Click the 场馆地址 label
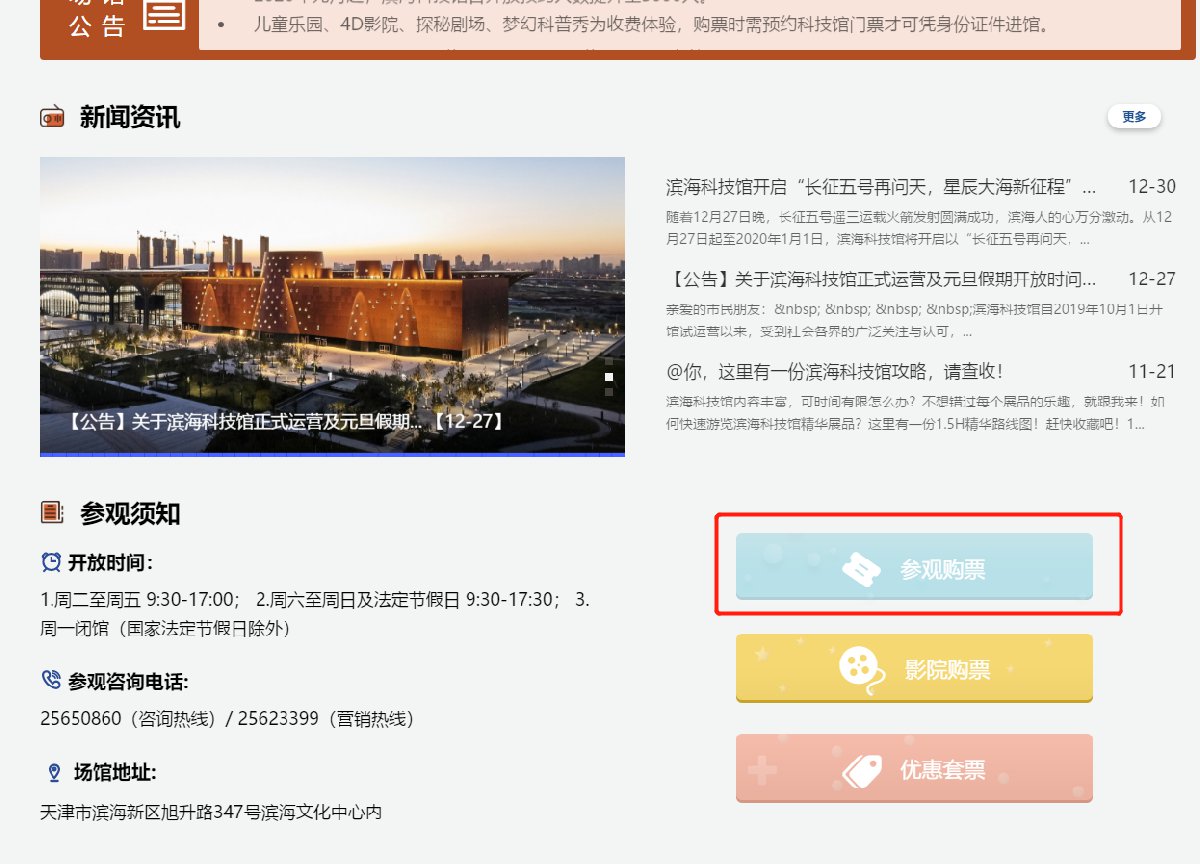1200x864 pixels. pyautogui.click(x=115, y=773)
